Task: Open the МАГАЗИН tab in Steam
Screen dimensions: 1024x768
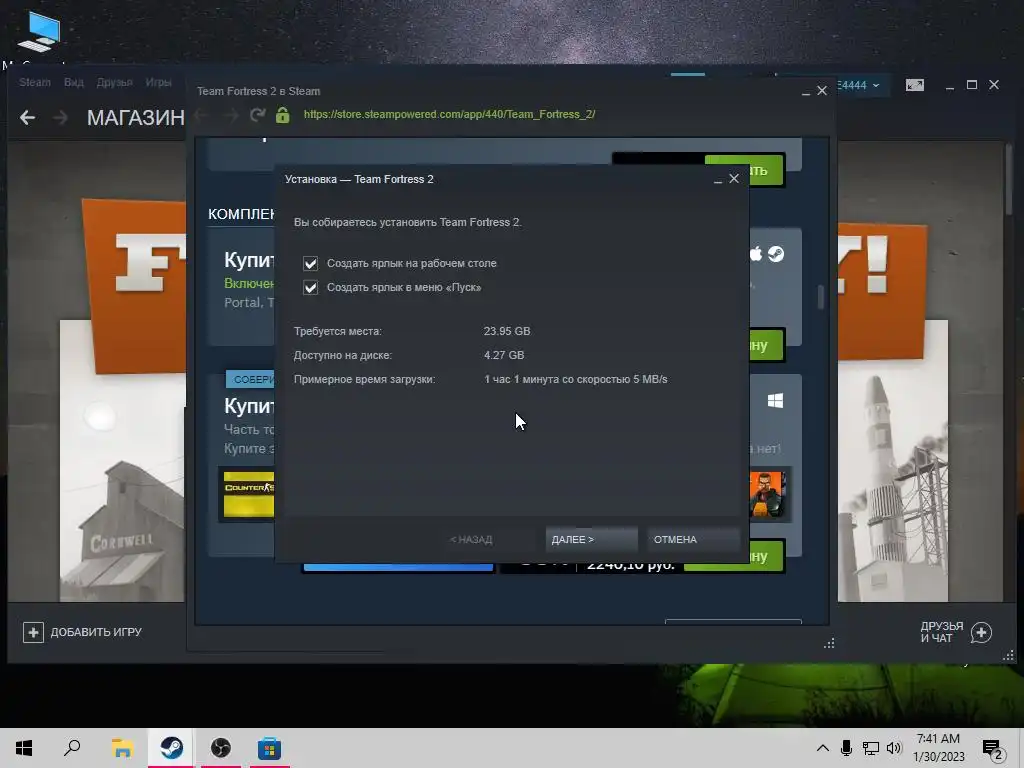Action: 135,118
